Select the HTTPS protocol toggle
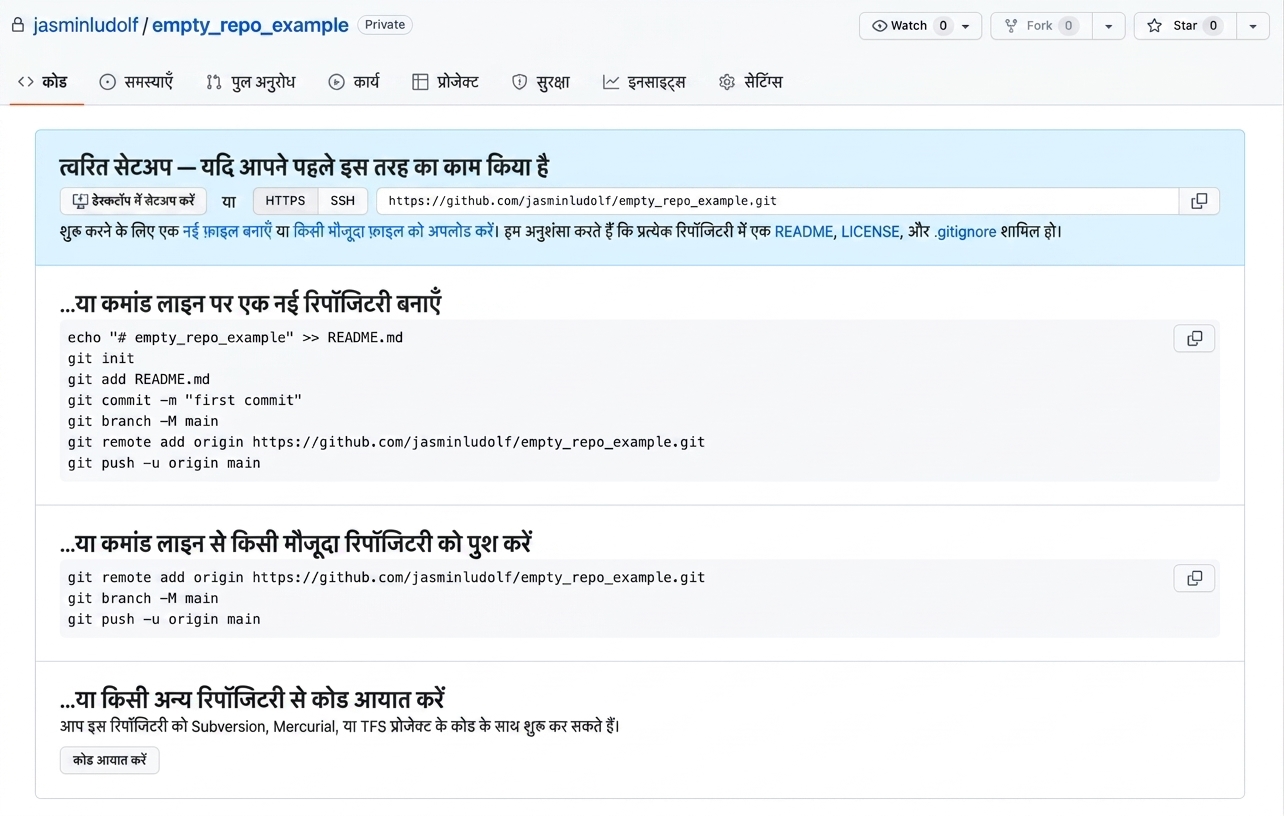The width and height of the screenshot is (1284, 816). (285, 201)
